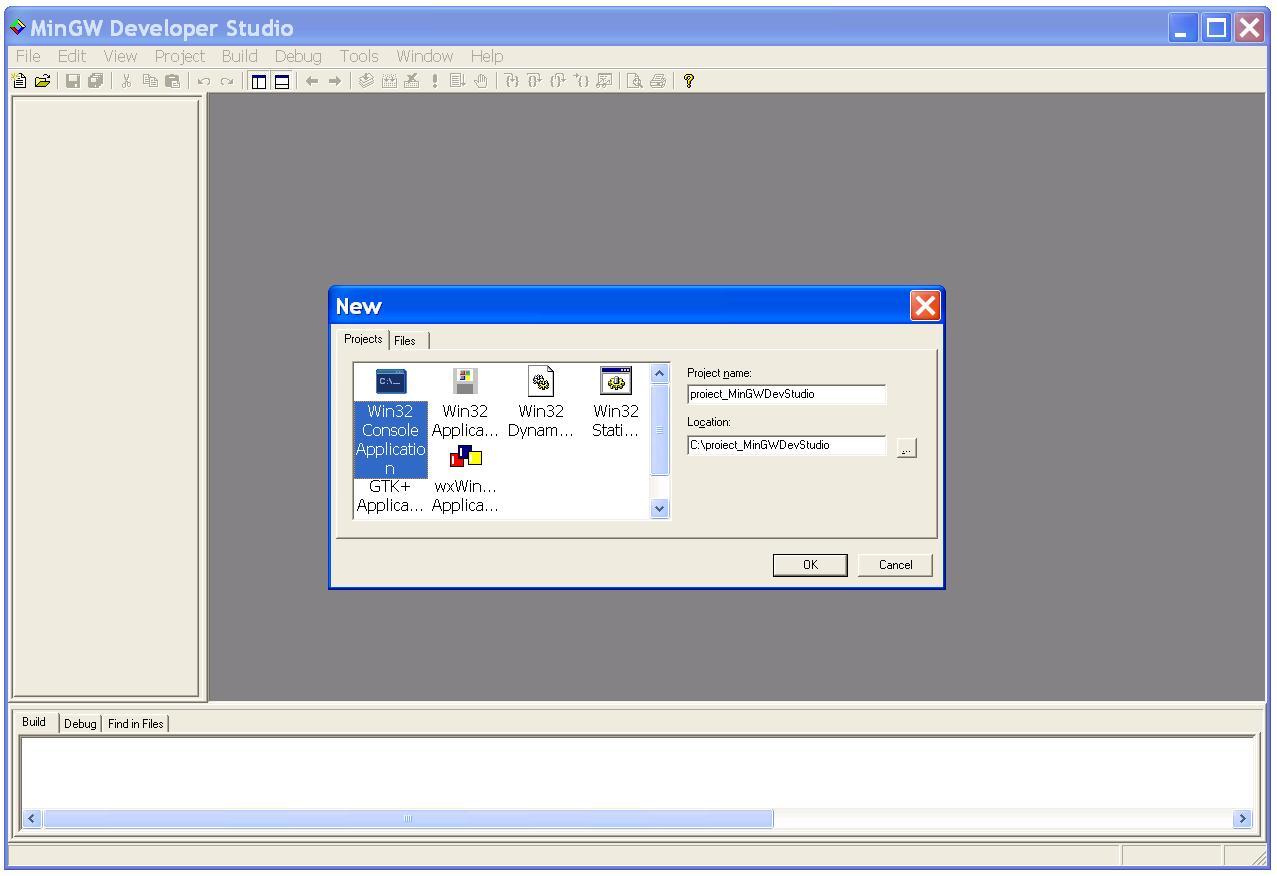Switch to Find in Files tab
The height and width of the screenshot is (876, 1277).
(136, 723)
